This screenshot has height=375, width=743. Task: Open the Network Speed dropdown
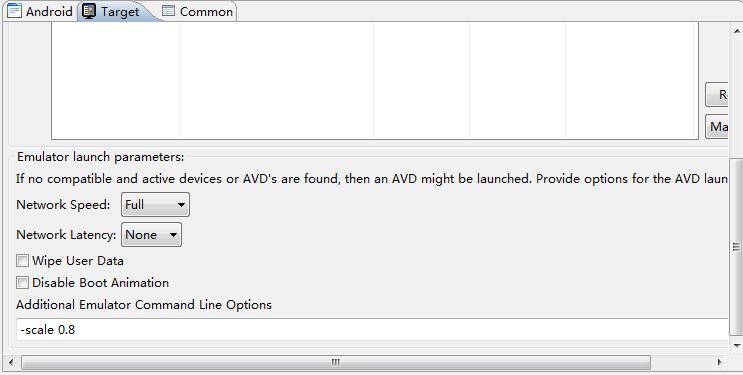(155, 205)
